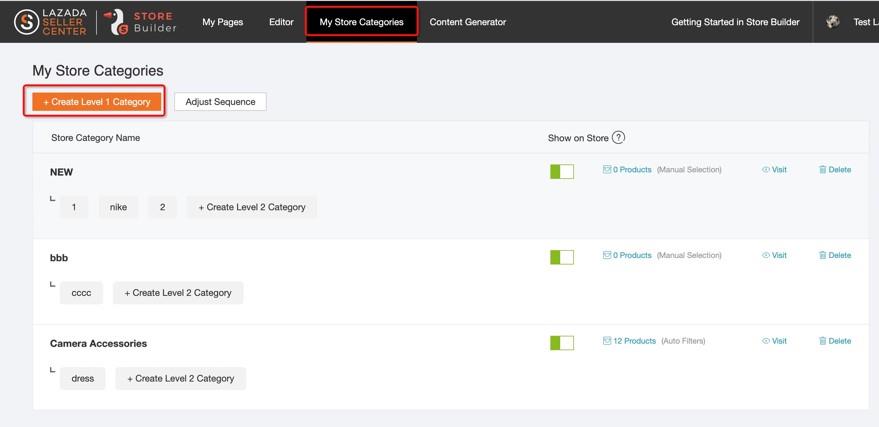
Task: Add Level 2 category under bbb
Action: 178,293
